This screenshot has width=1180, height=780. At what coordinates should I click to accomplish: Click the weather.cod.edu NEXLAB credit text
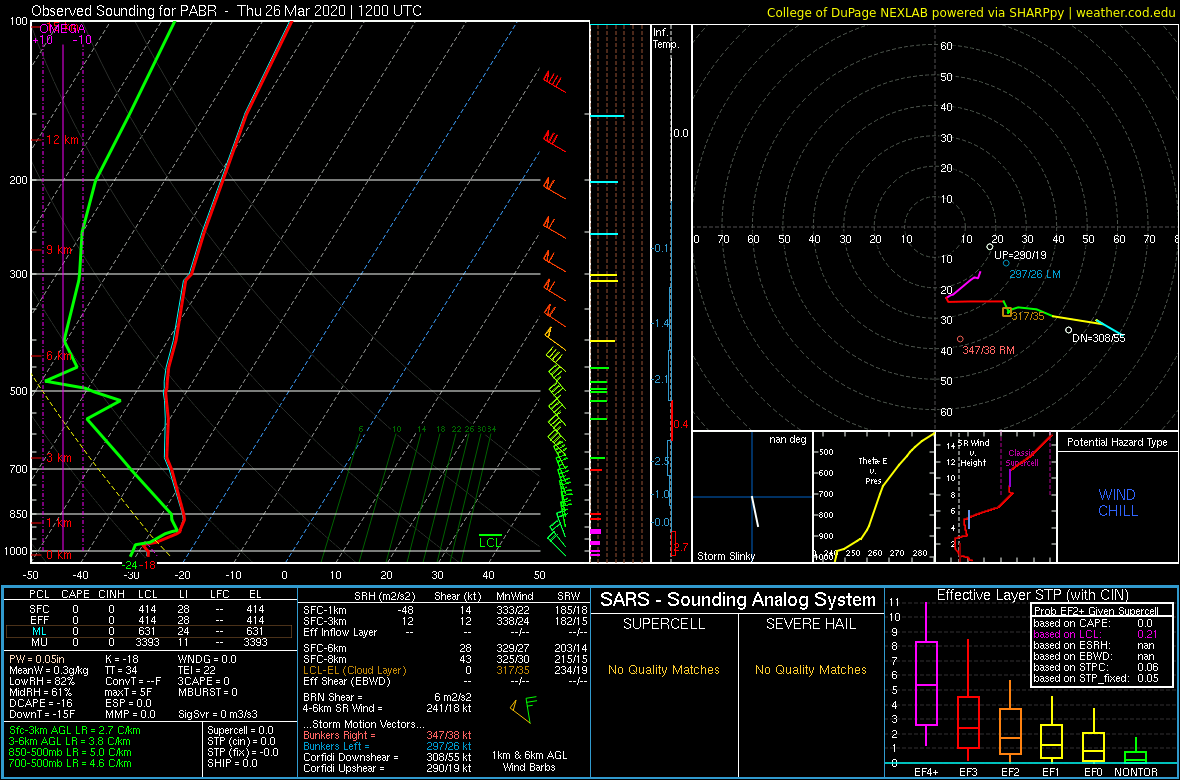pos(972,12)
